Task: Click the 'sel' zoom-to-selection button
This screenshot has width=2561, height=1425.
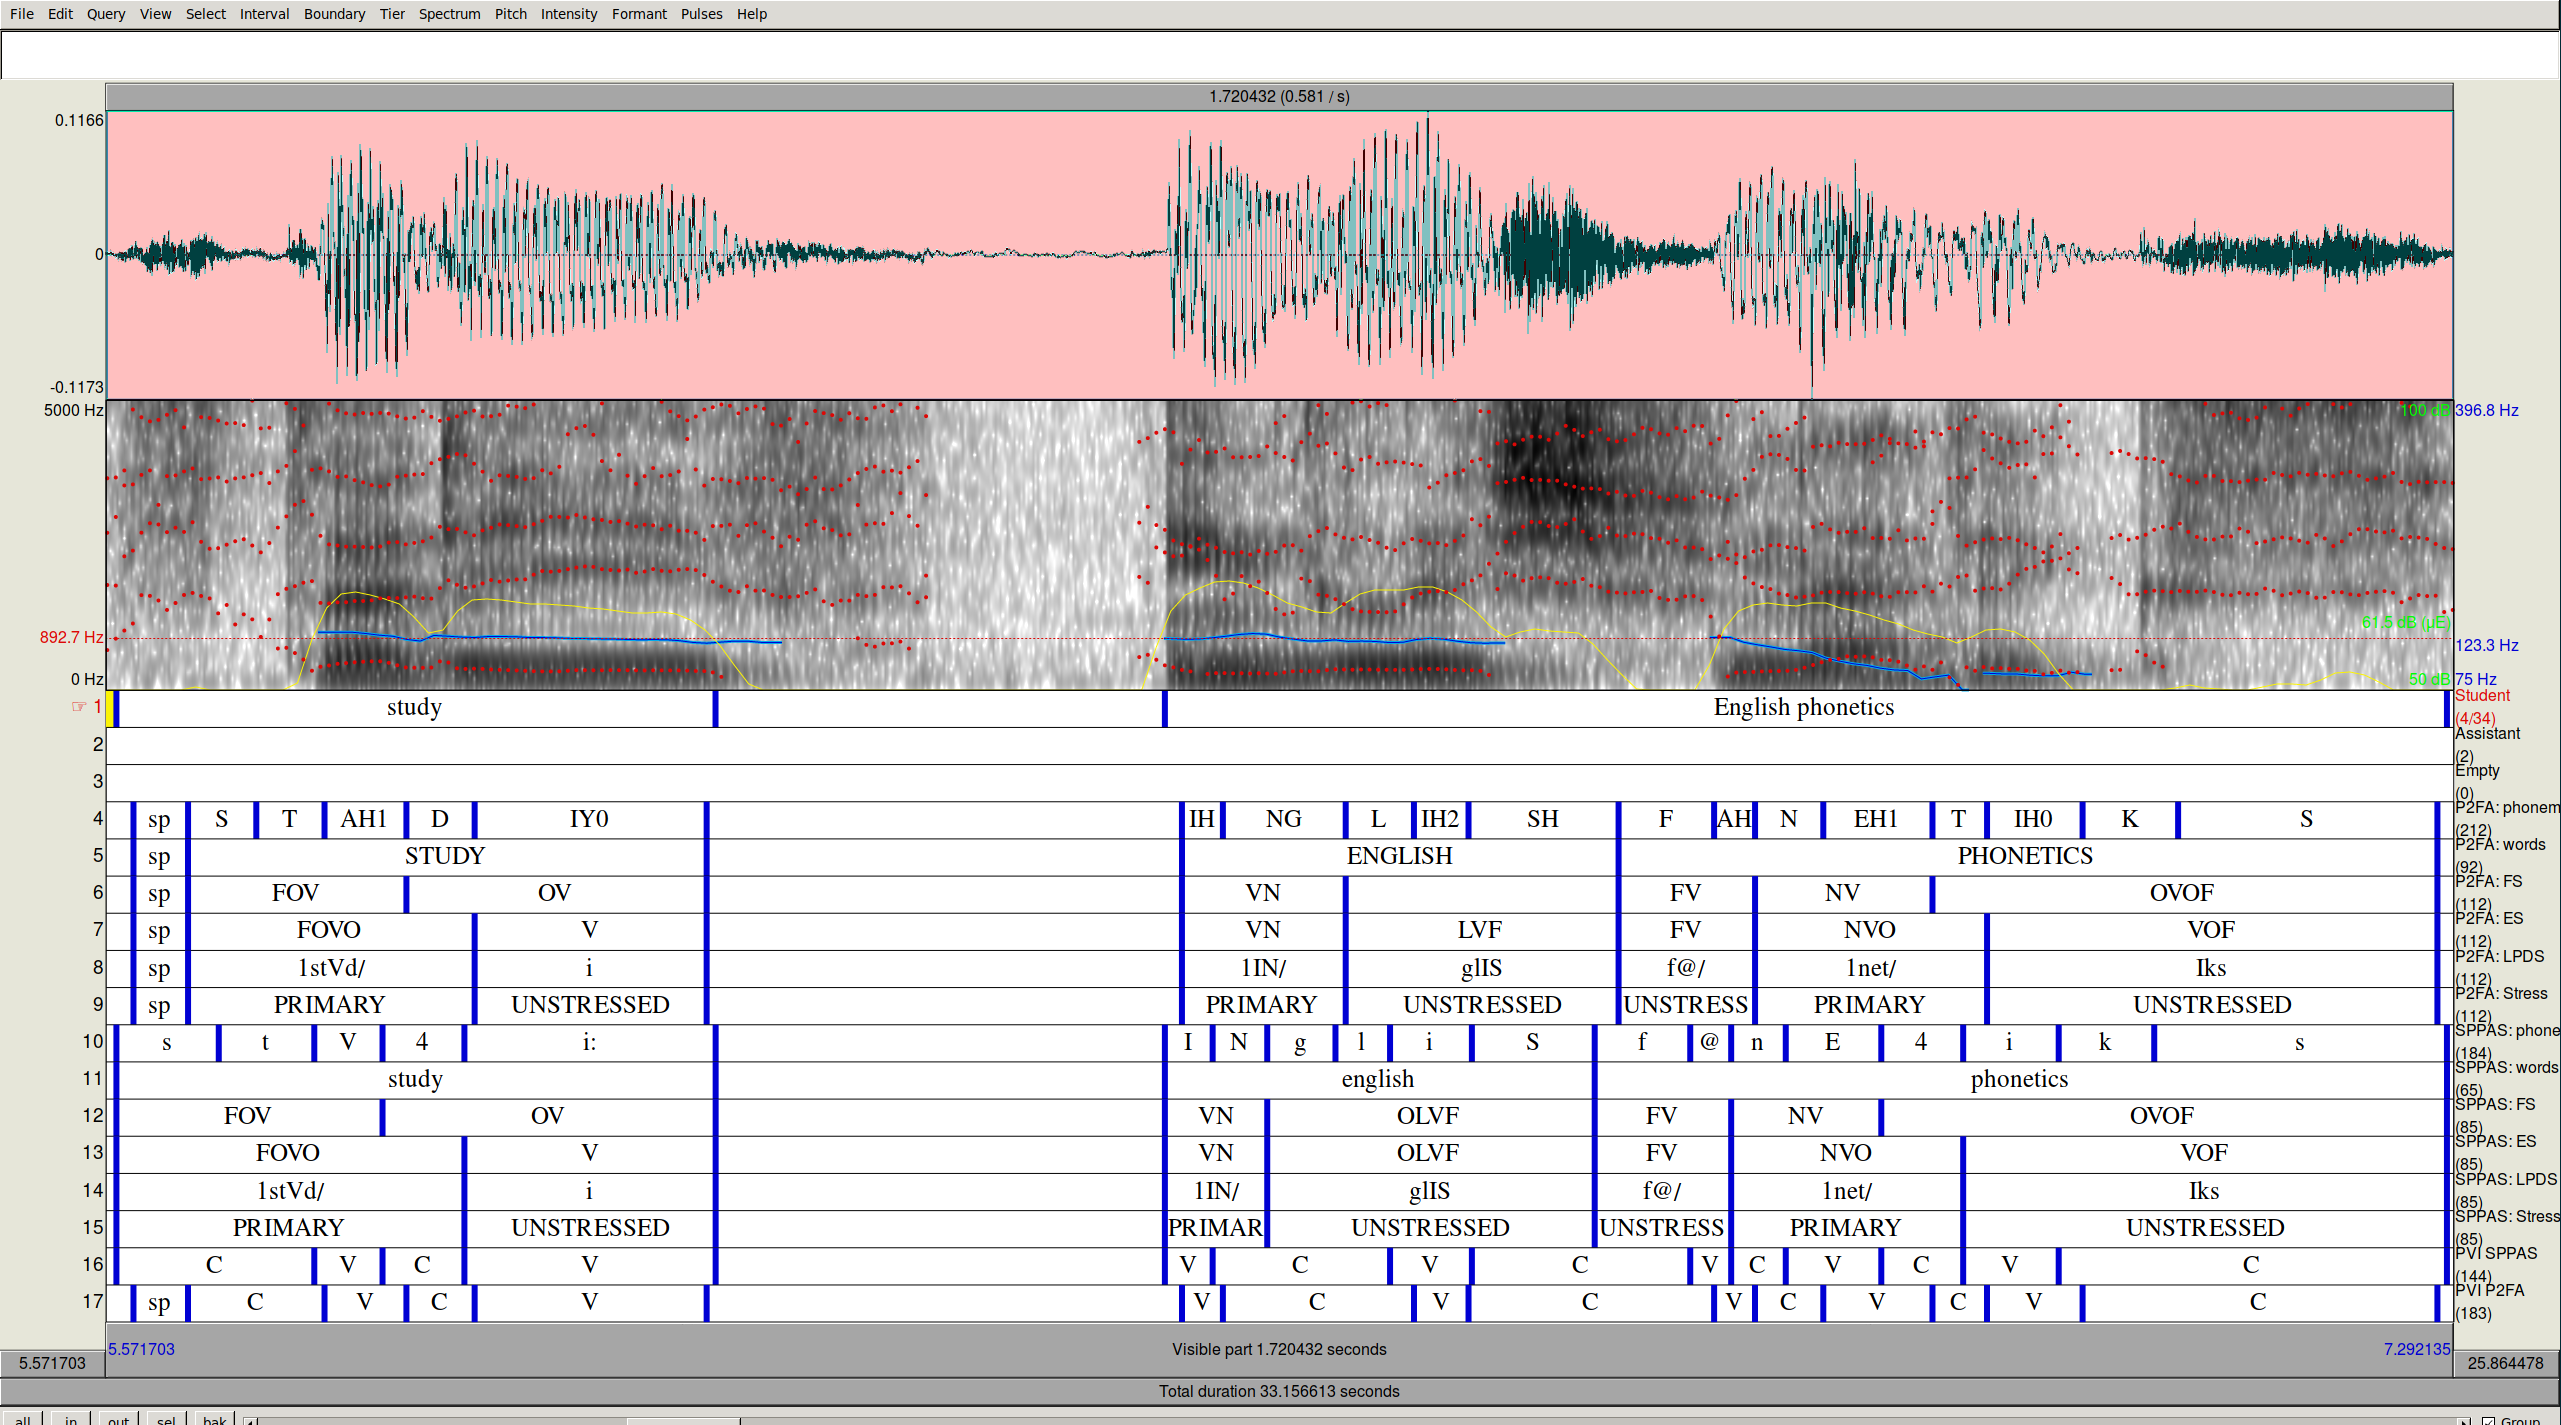Action: pos(166,1419)
